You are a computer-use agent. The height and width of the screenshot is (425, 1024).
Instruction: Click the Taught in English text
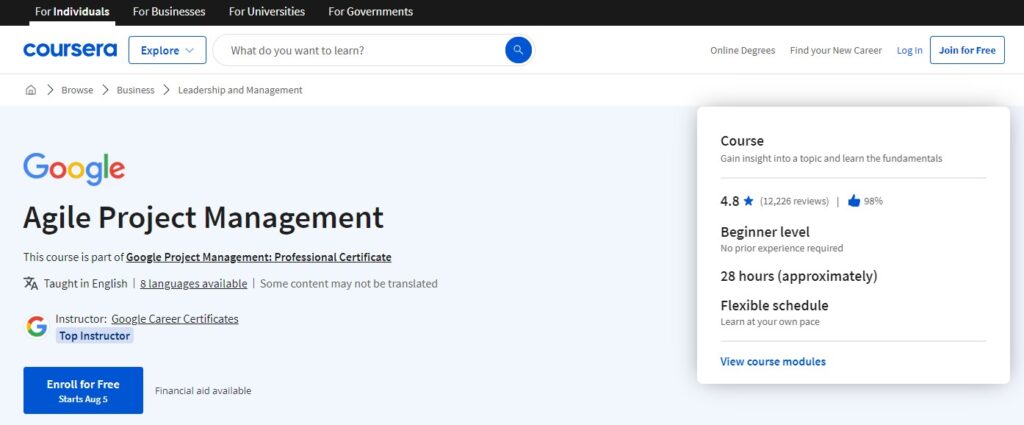86,283
